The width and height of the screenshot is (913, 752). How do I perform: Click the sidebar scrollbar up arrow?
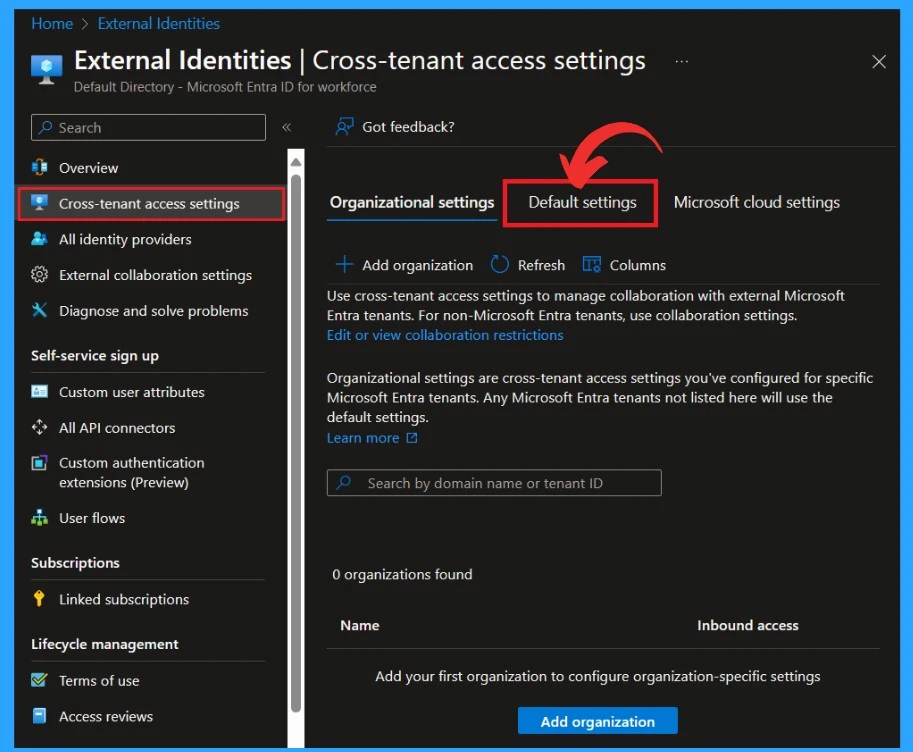click(296, 161)
